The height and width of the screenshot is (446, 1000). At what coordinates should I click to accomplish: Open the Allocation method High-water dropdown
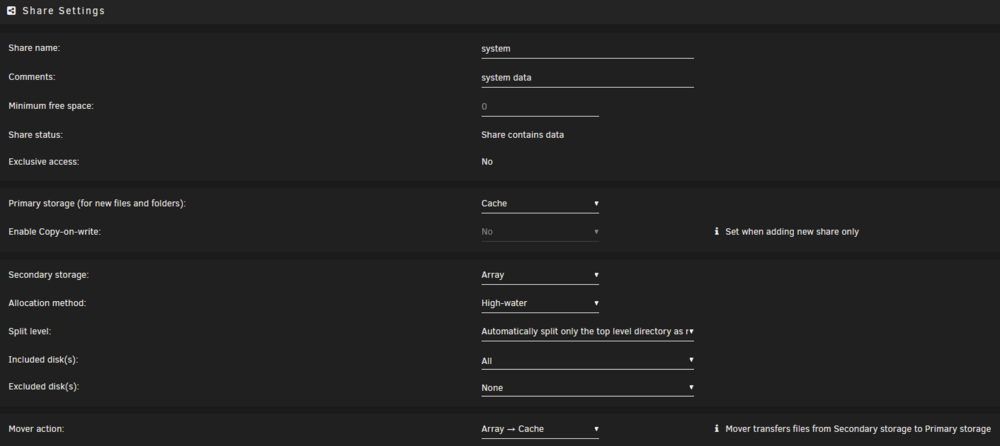[540, 303]
